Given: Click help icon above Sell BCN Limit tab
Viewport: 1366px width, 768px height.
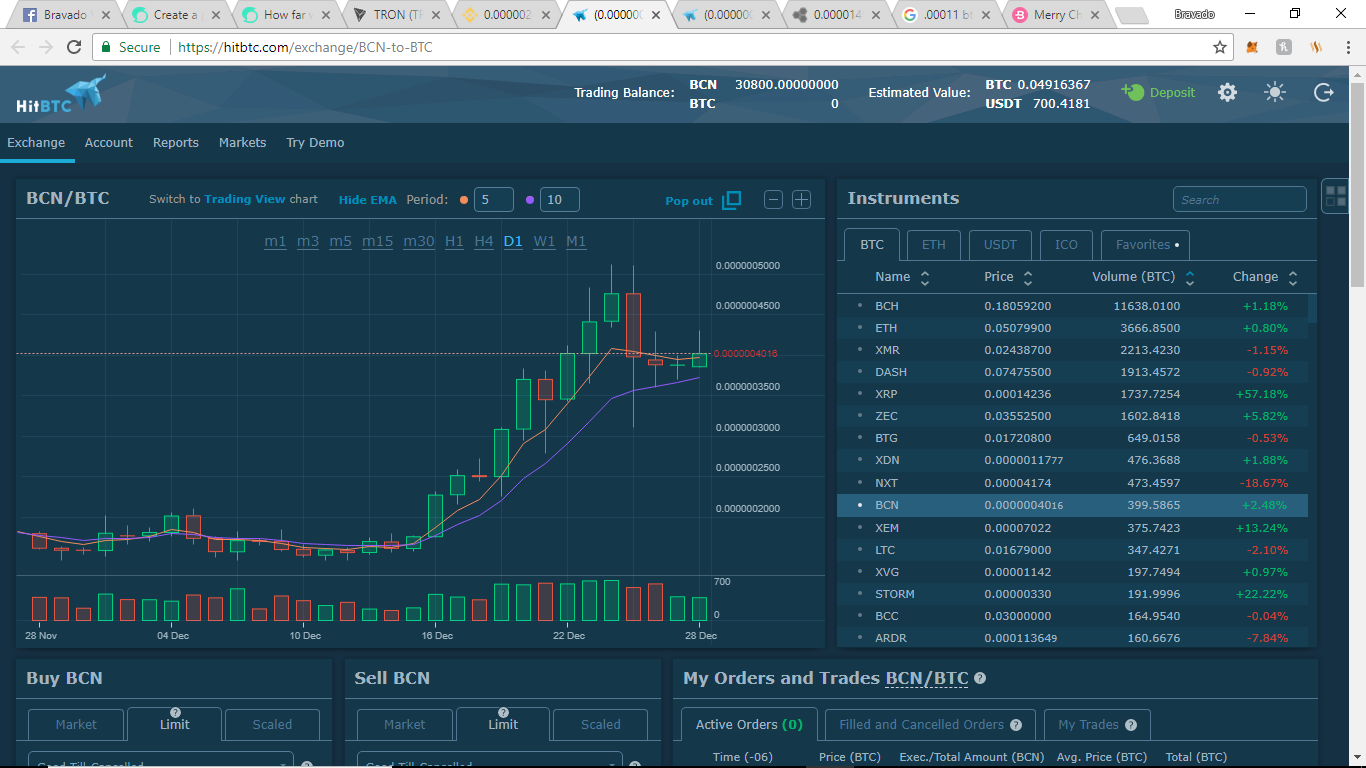Looking at the screenshot, I should point(503,712).
